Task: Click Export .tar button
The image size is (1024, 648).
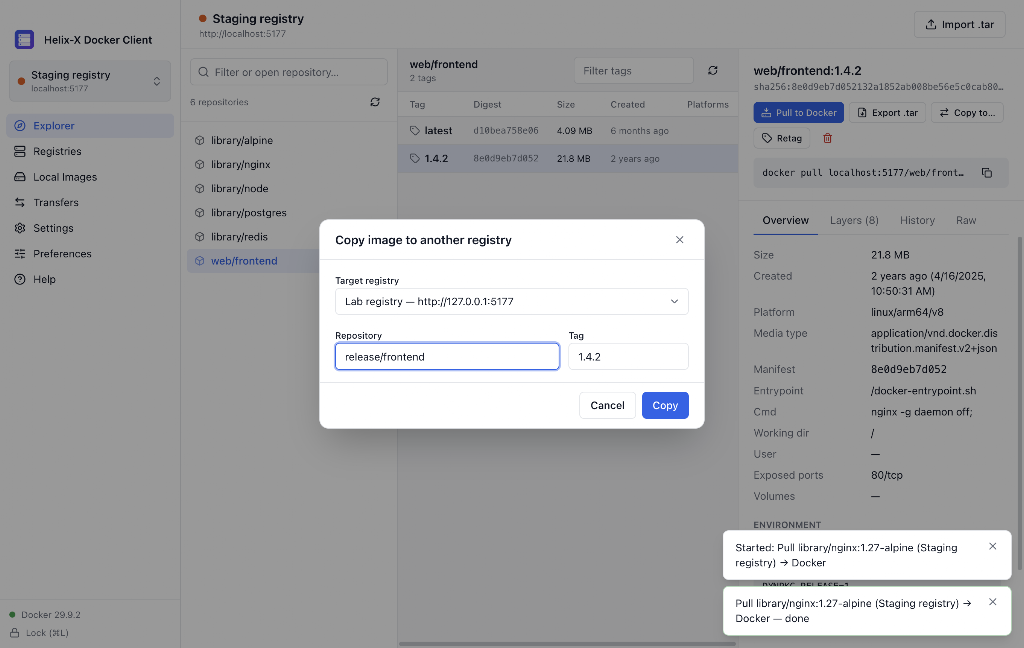Action: 888,112
